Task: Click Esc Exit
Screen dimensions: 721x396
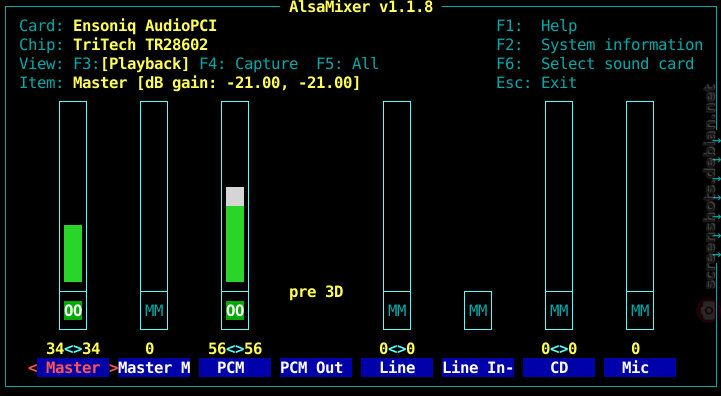Action: click(537, 83)
